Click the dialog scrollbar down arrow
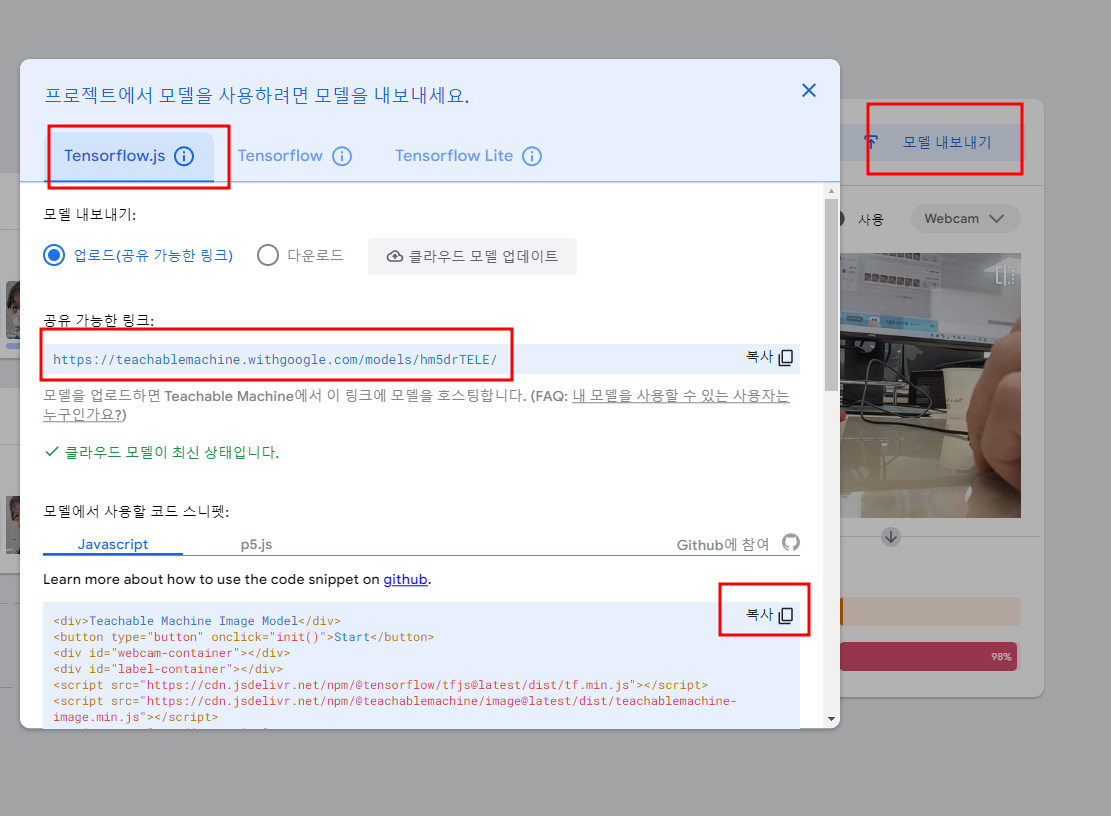The height and width of the screenshot is (816, 1111). (831, 719)
